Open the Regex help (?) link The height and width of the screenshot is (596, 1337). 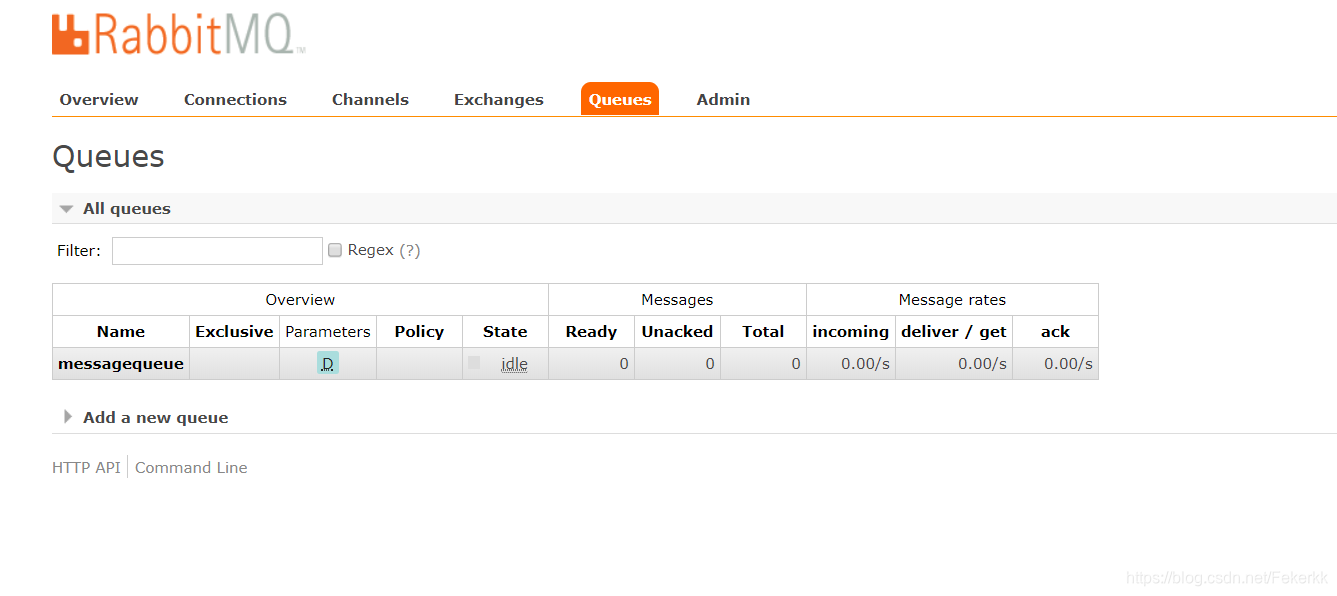[x=410, y=251]
